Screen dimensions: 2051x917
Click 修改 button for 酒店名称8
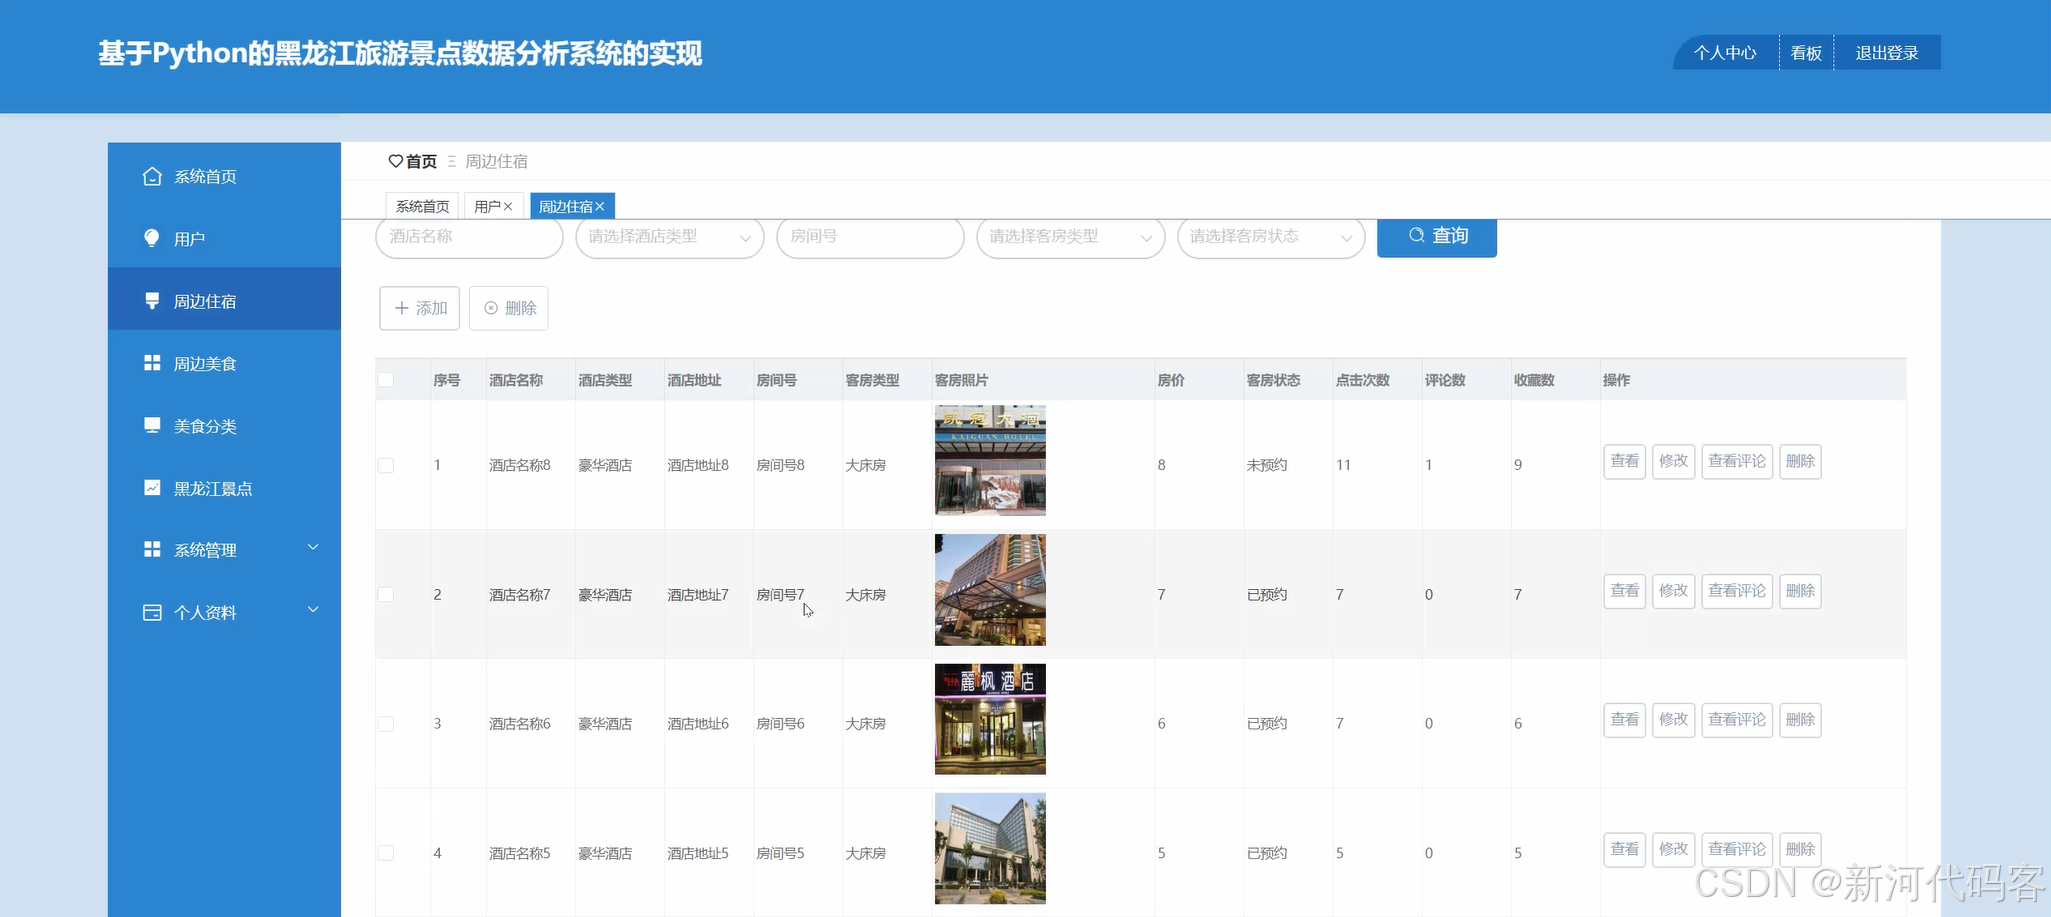click(x=1674, y=461)
